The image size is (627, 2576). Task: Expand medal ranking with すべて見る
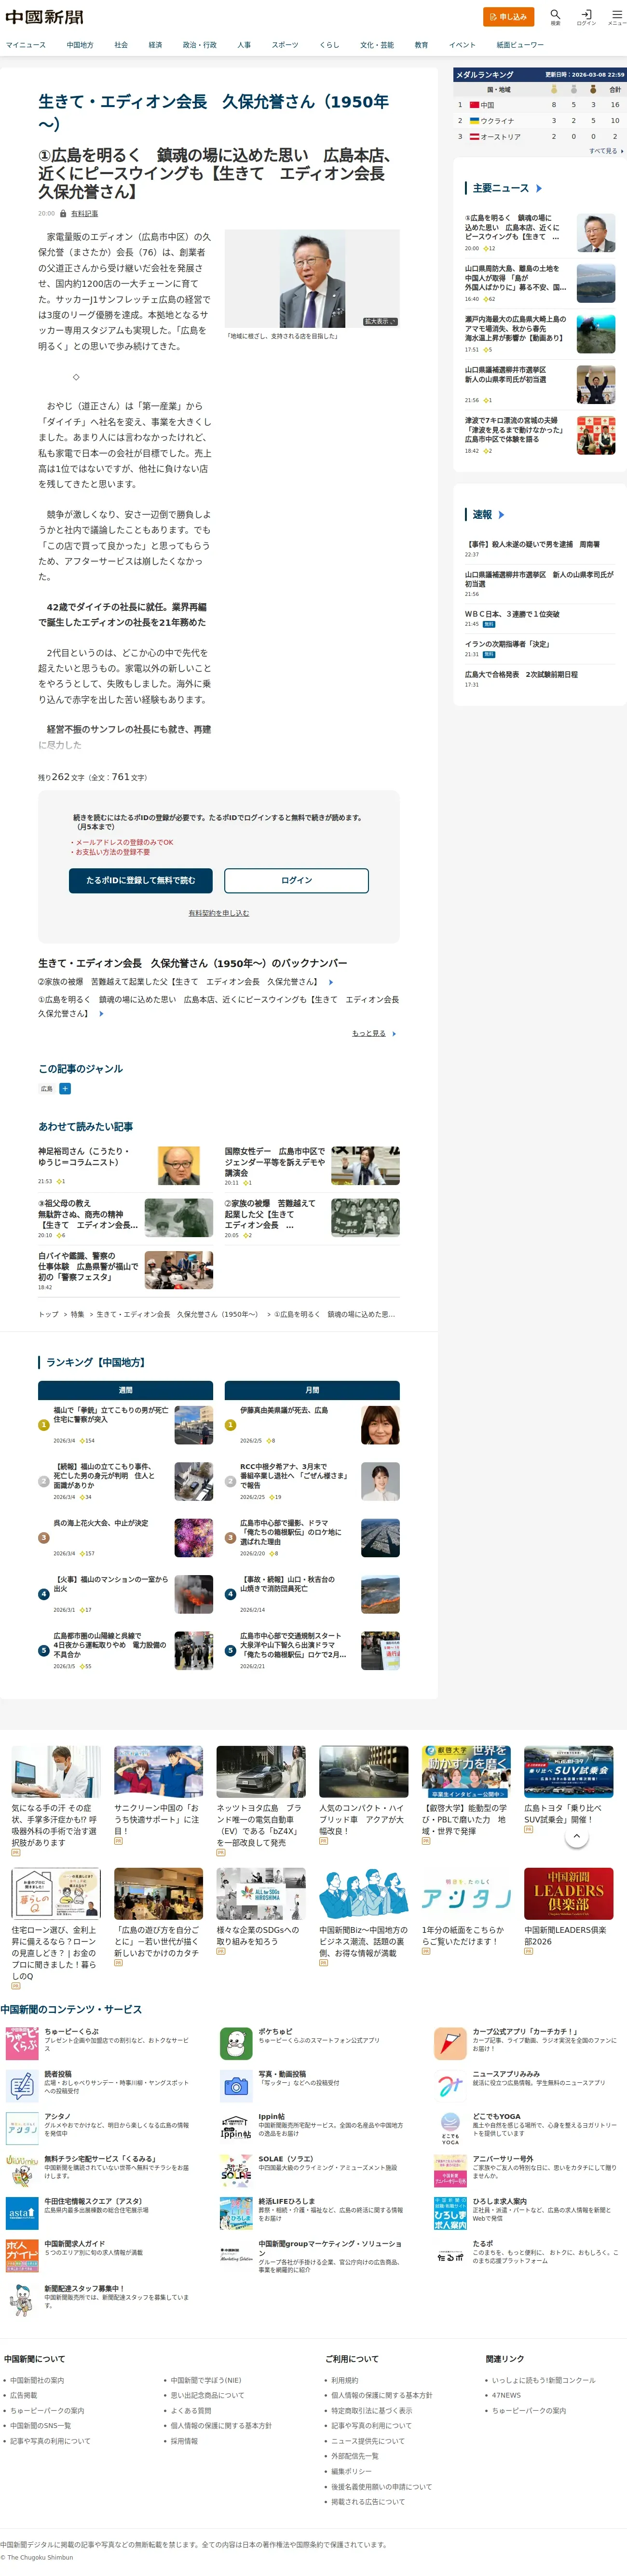(606, 151)
